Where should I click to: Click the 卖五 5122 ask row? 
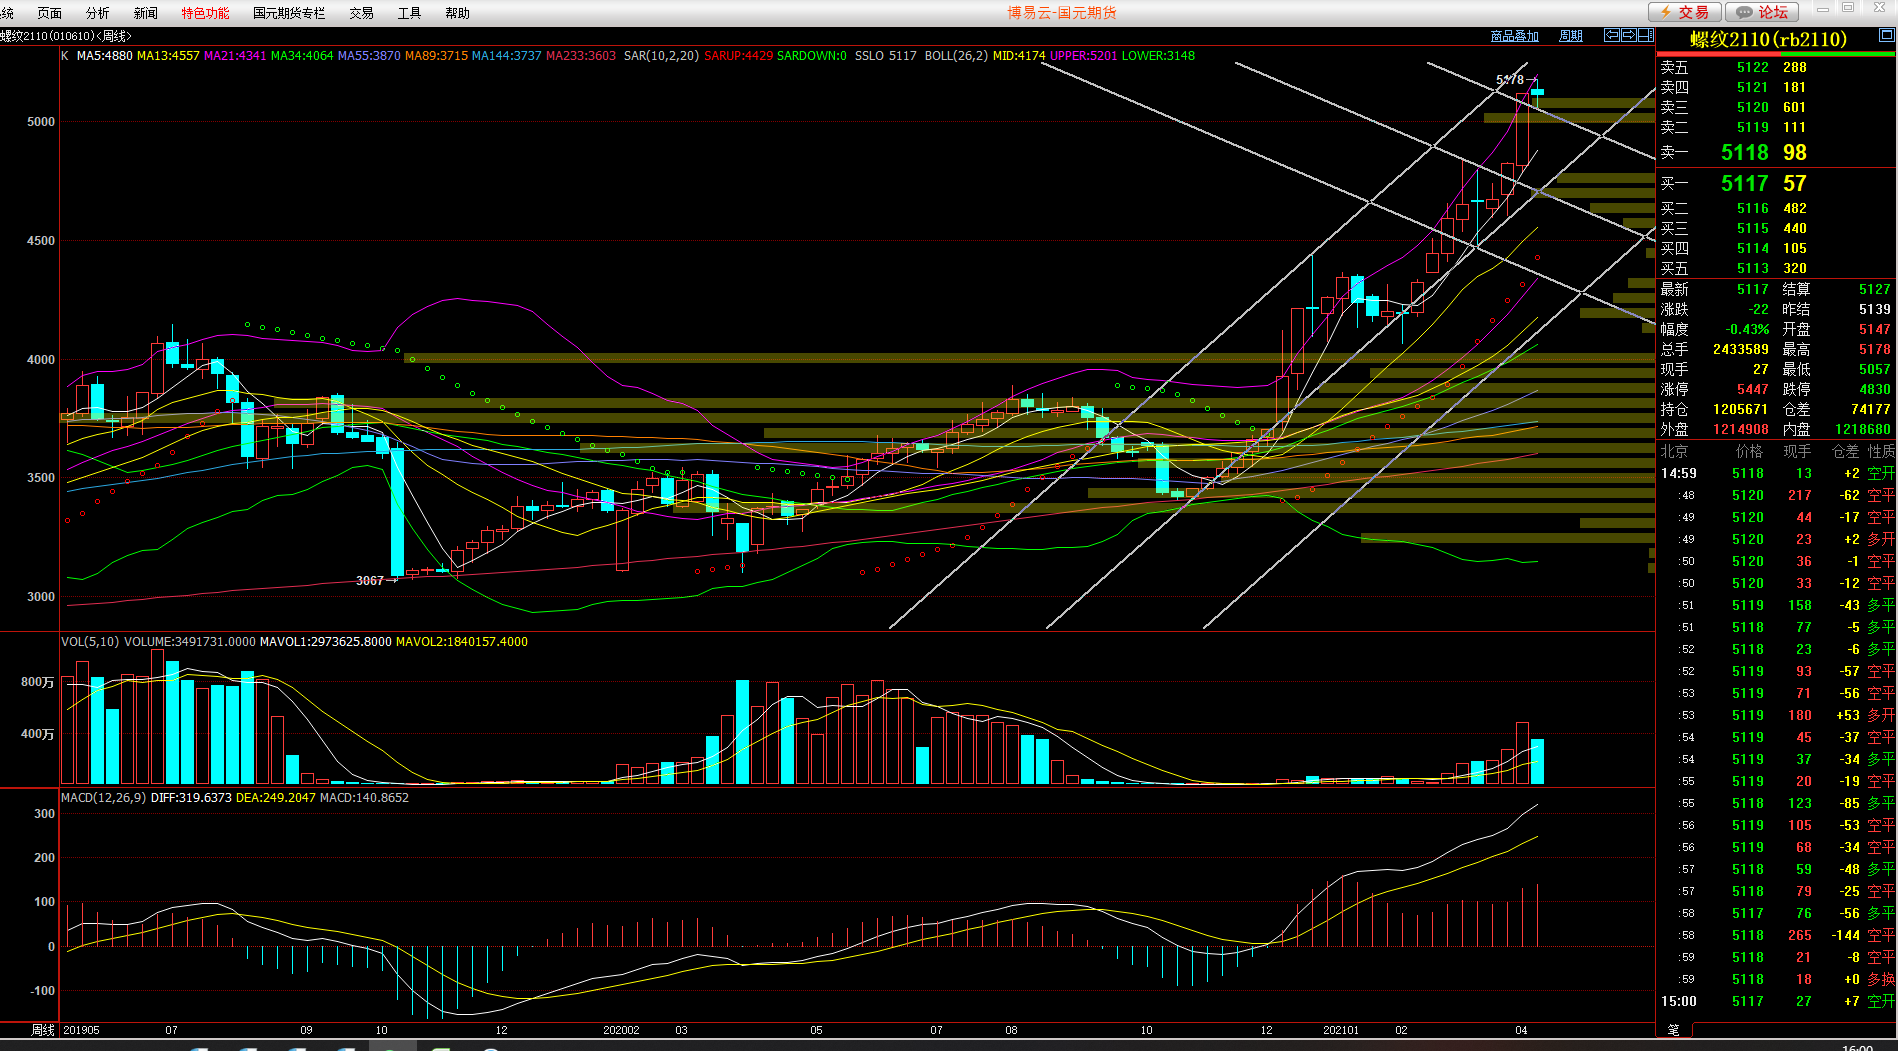tap(1776, 68)
